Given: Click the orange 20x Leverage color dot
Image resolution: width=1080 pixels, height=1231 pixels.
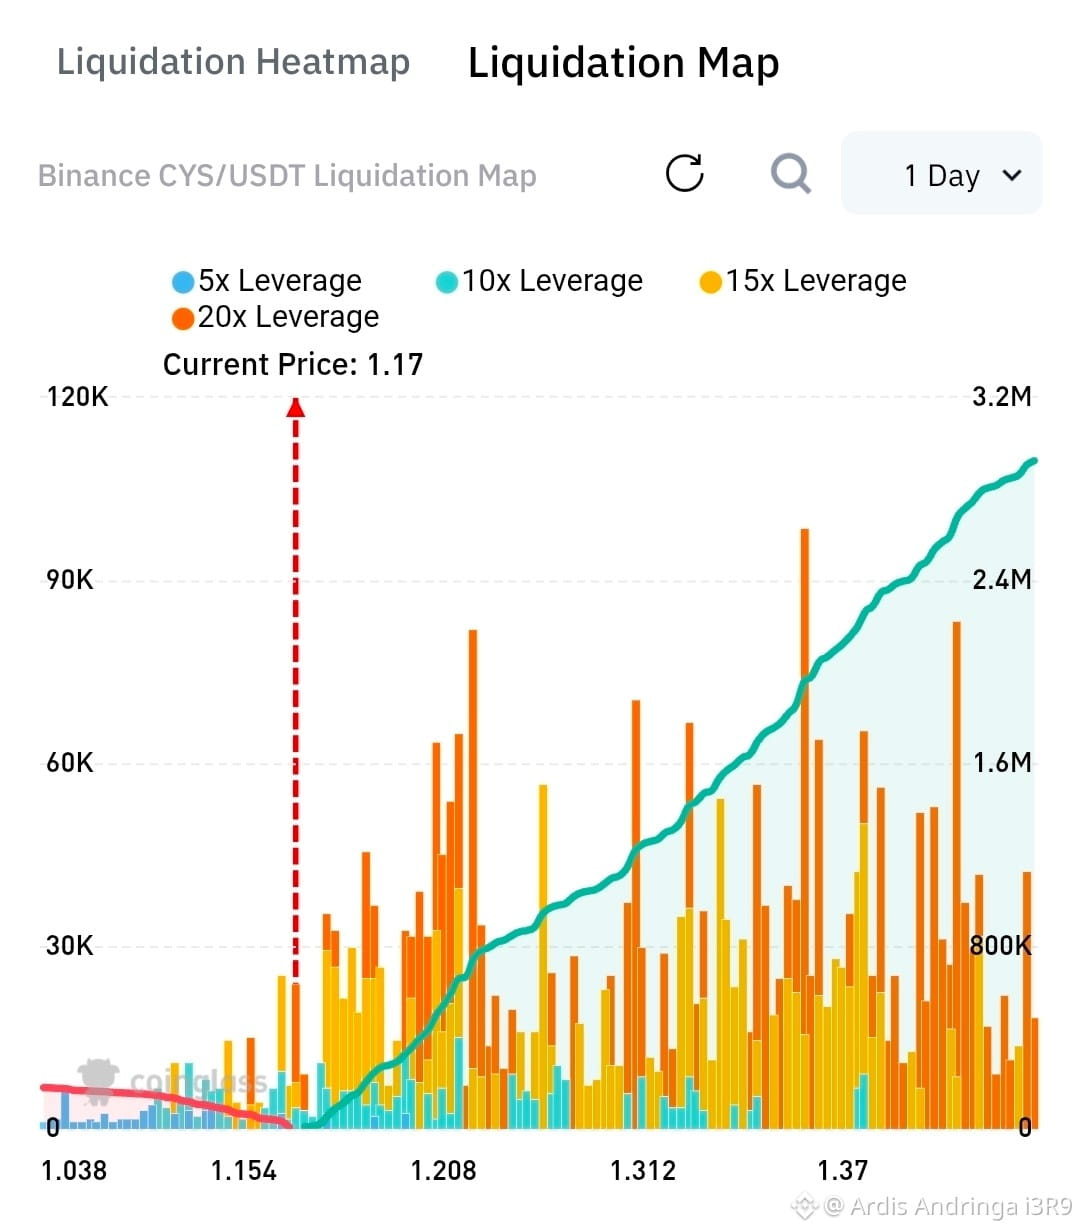Looking at the screenshot, I should 183,319.
